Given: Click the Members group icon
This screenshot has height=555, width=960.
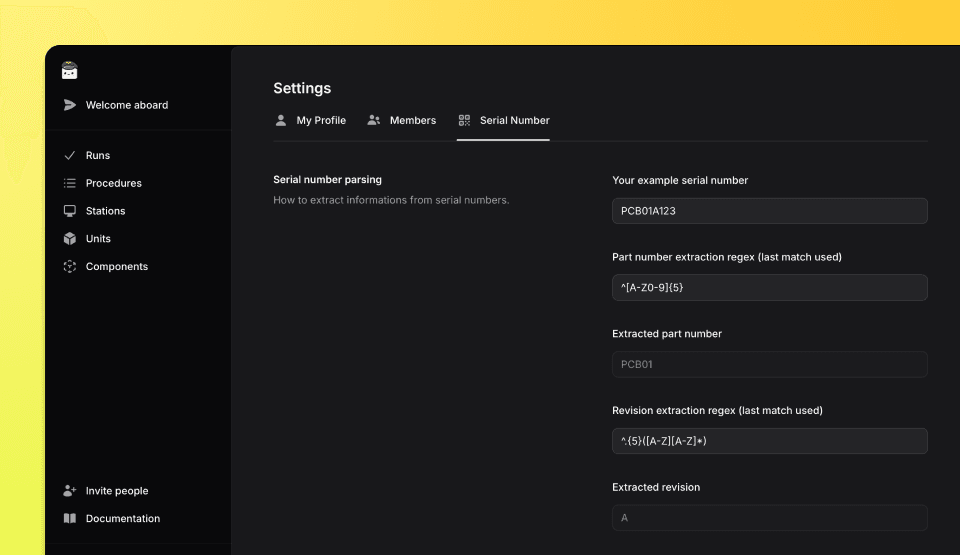Looking at the screenshot, I should [373, 120].
